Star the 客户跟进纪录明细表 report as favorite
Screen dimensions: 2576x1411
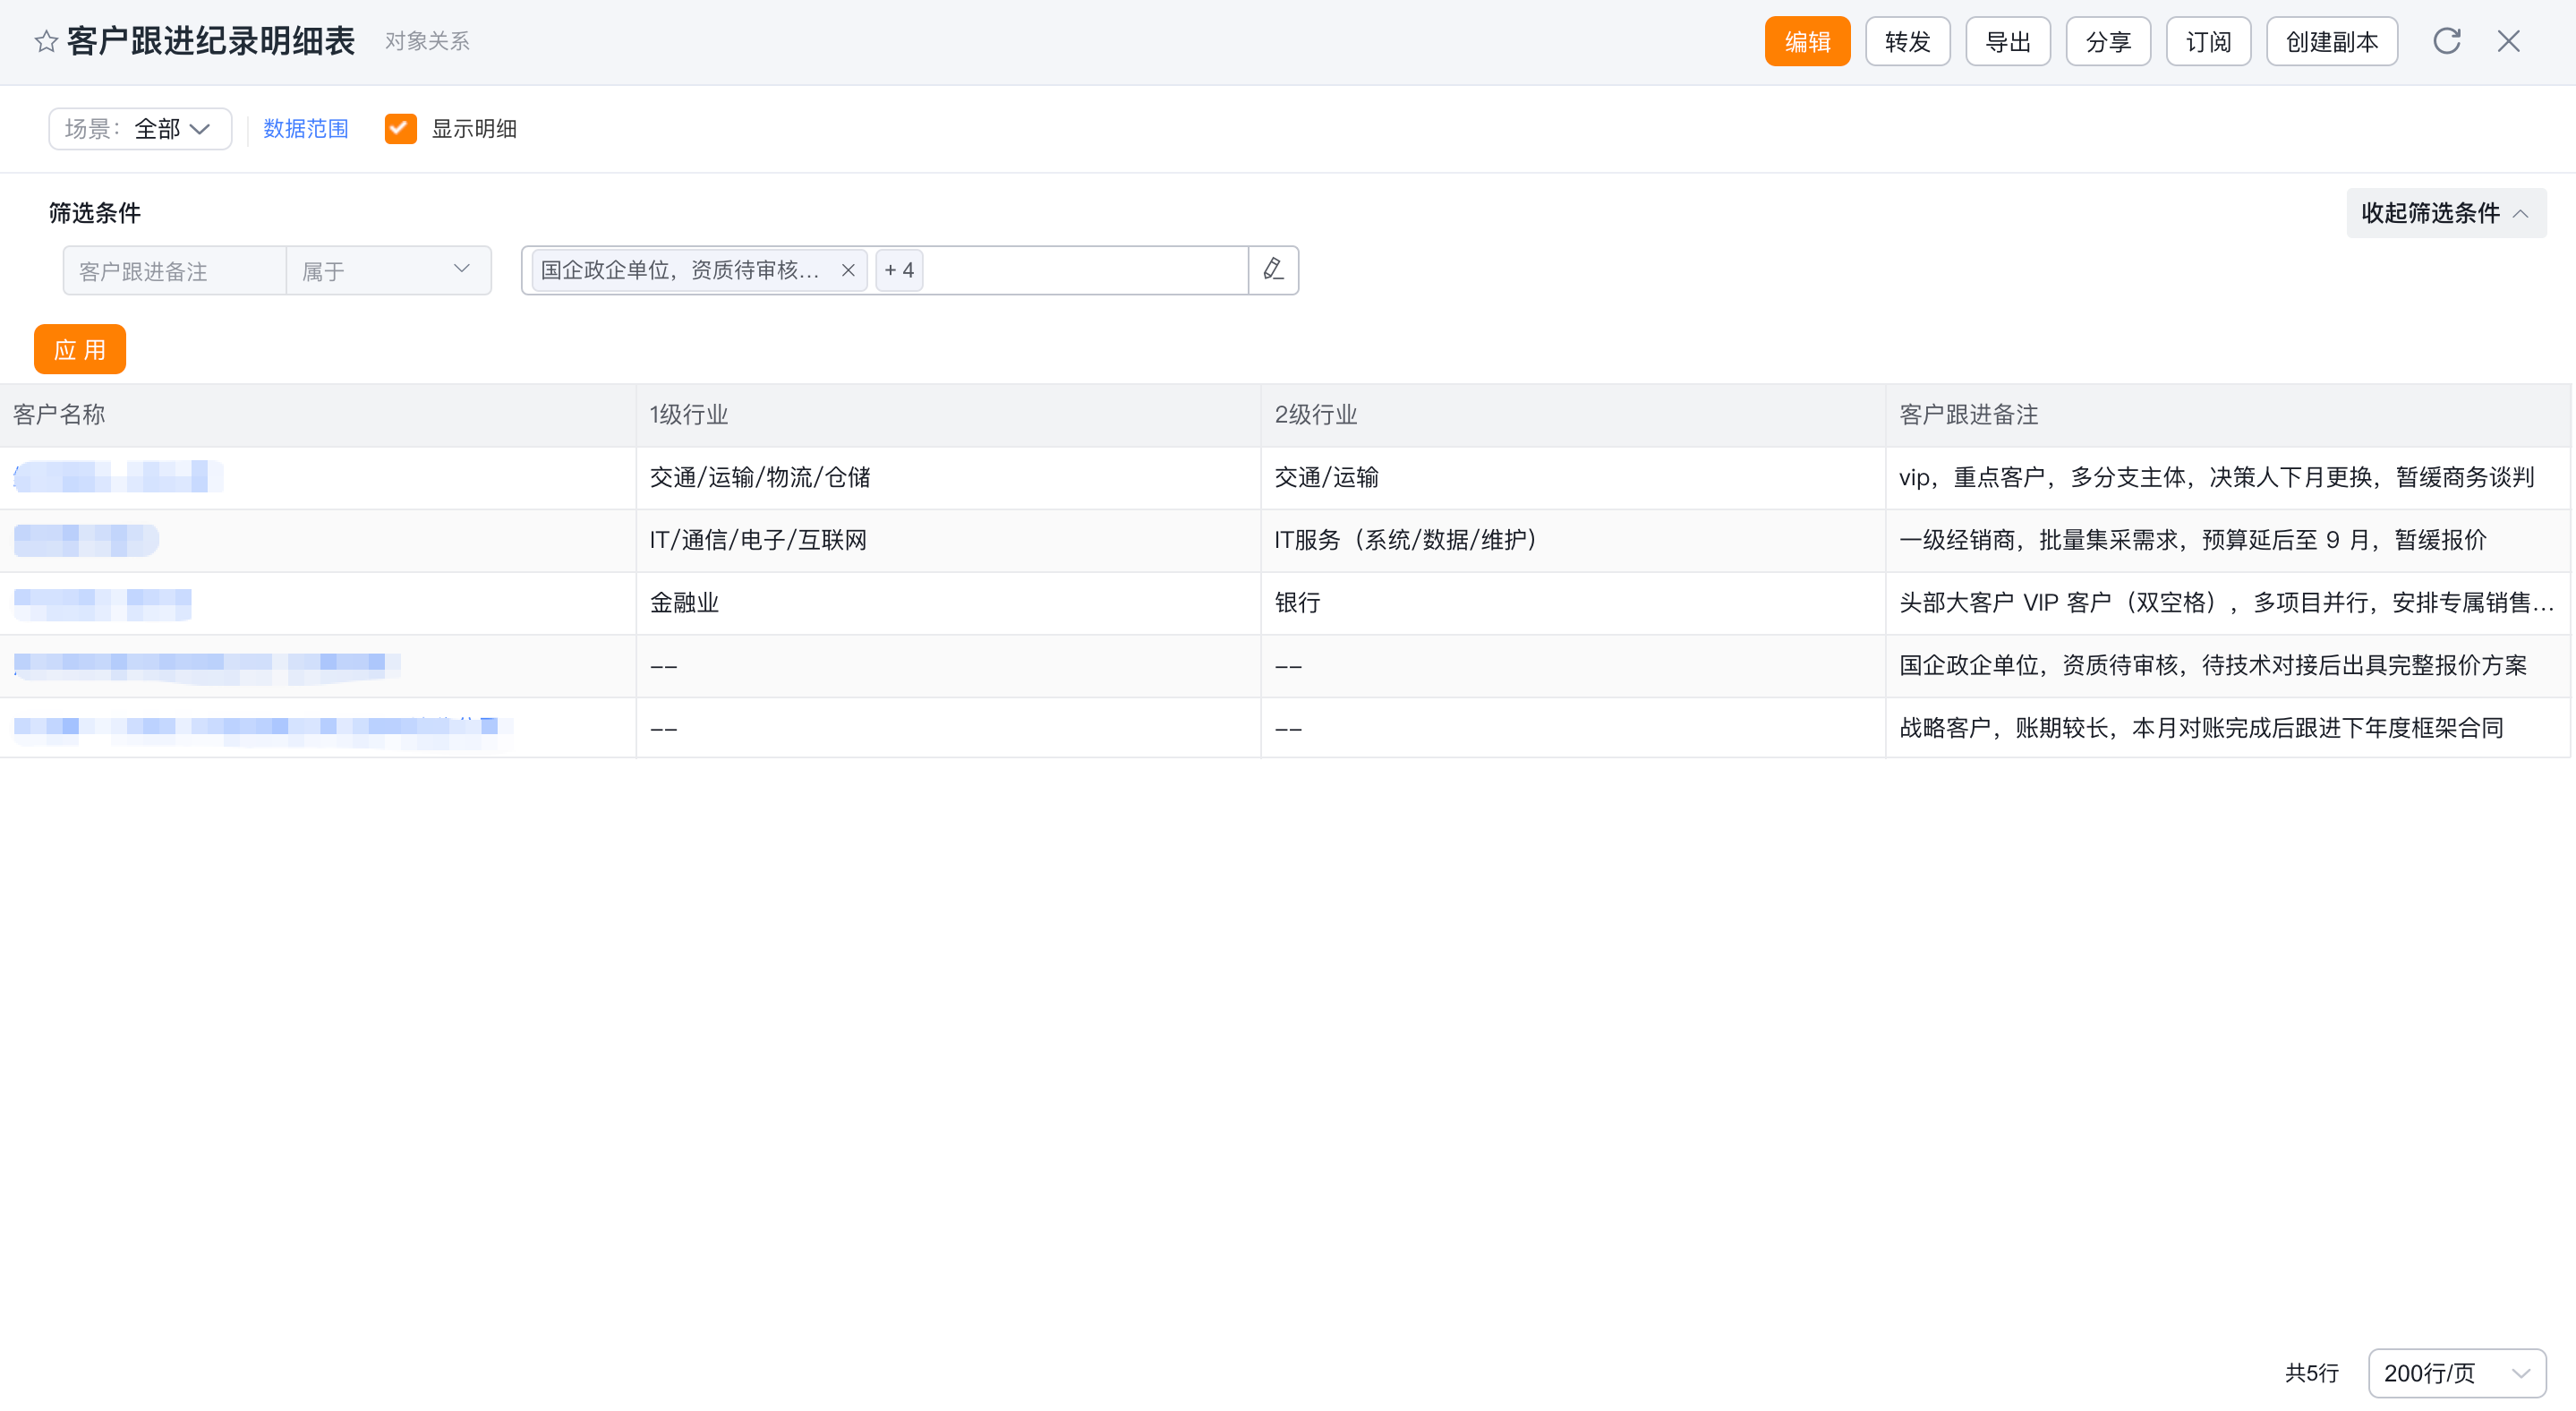click(46, 41)
